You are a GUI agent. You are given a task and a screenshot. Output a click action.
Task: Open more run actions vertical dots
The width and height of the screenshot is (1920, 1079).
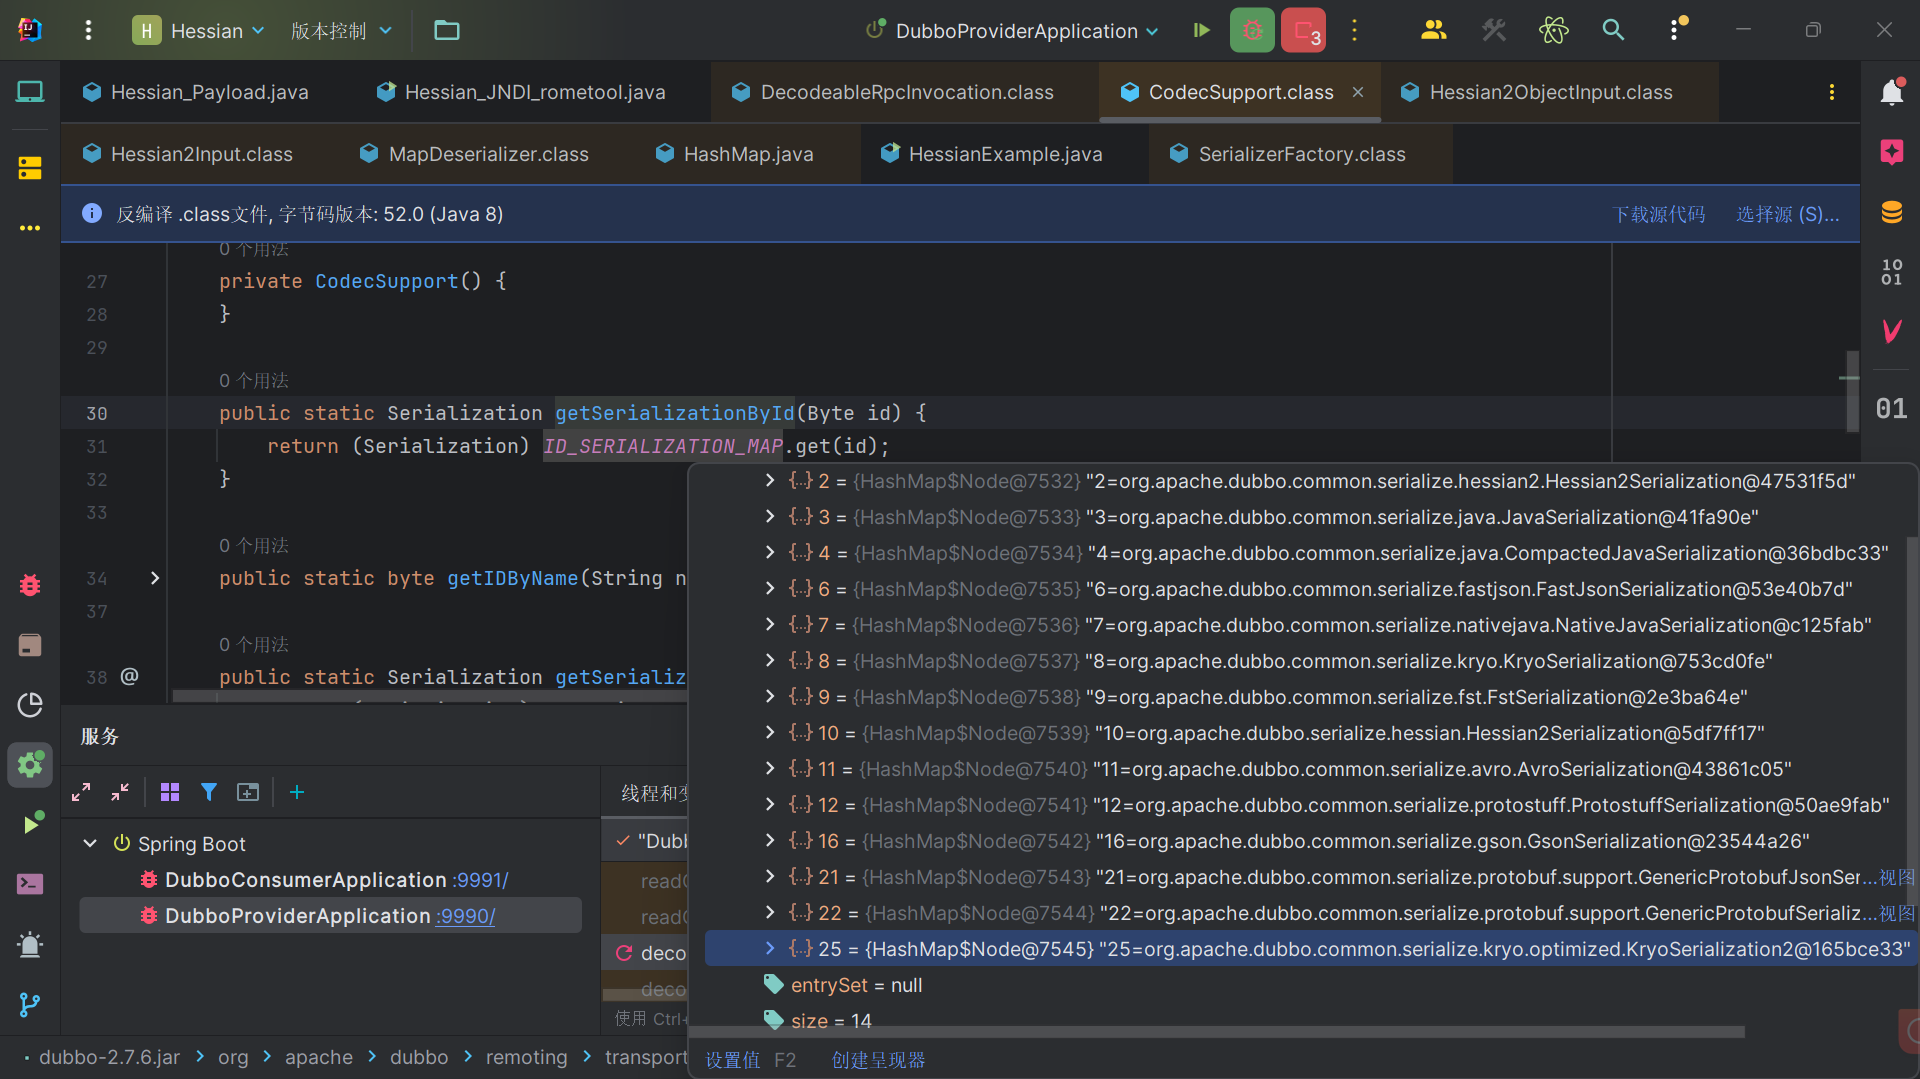point(1355,30)
